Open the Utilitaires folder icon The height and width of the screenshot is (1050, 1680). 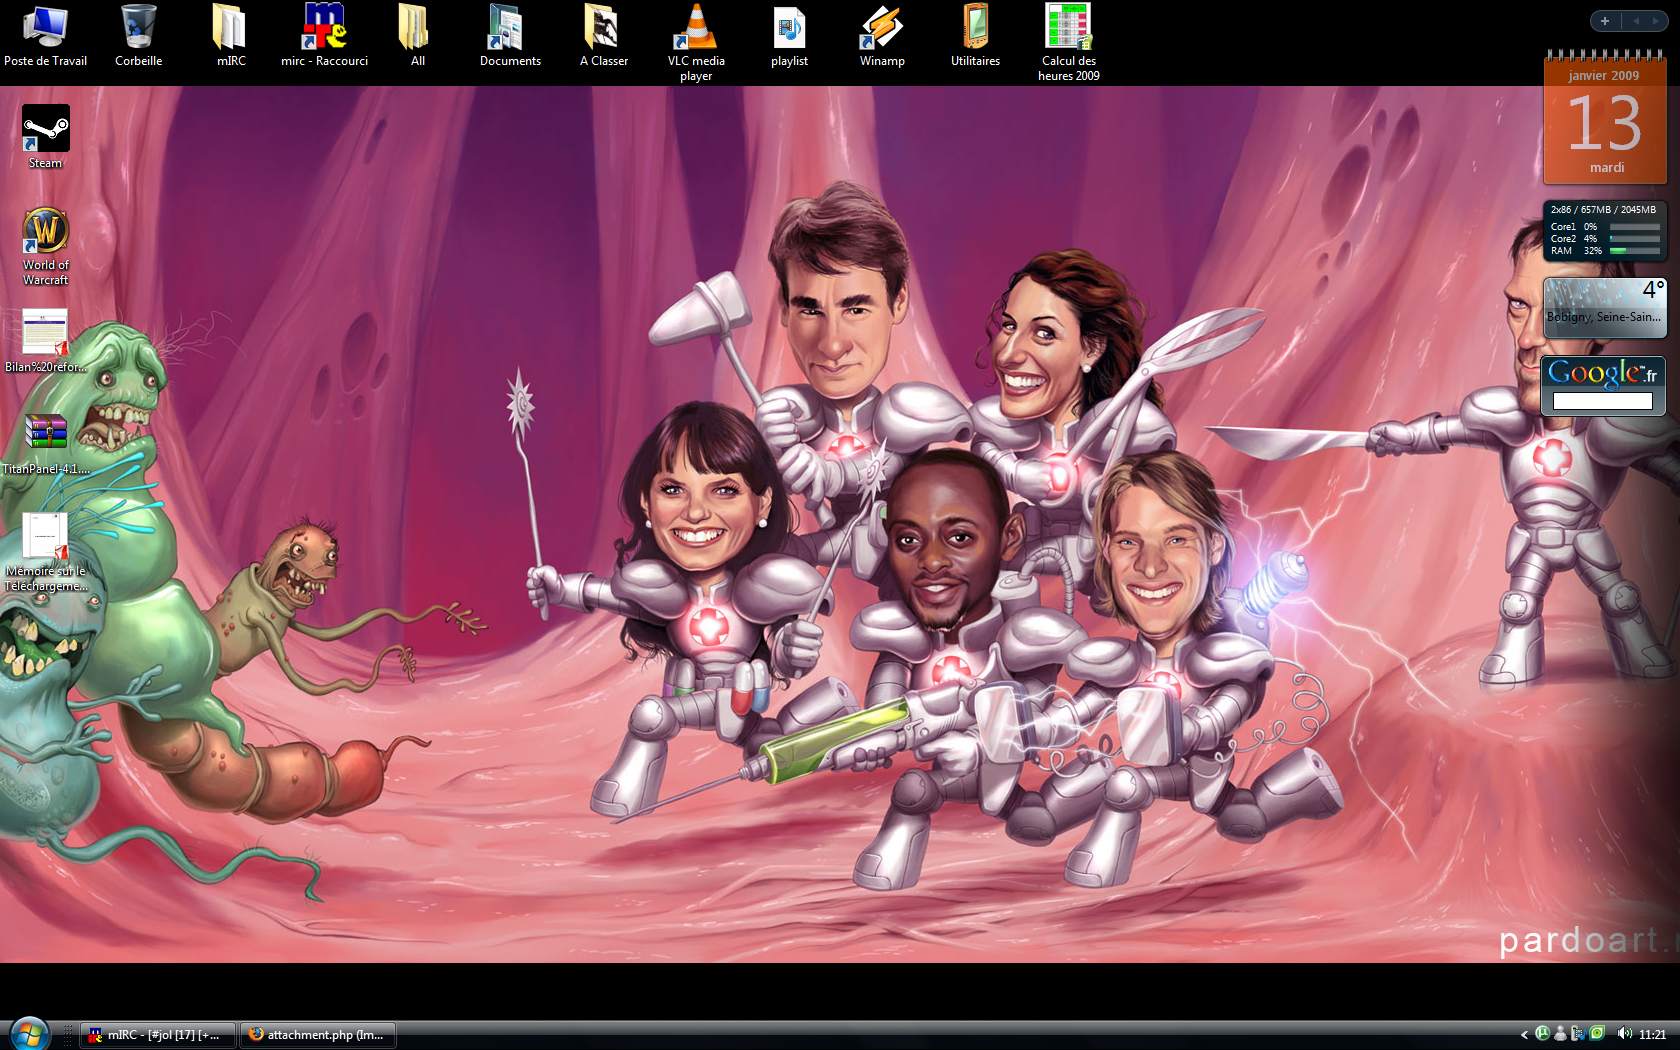point(975,35)
